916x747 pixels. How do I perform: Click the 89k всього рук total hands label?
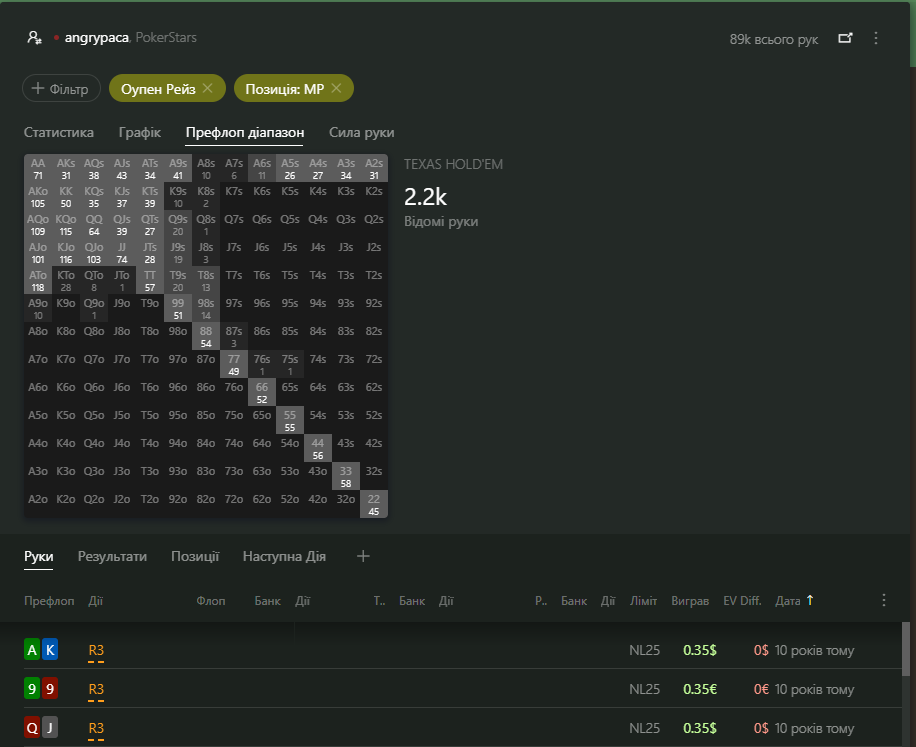pos(773,39)
